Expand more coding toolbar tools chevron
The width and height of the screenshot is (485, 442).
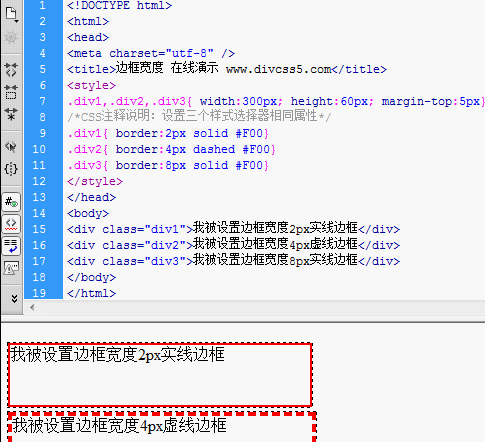coord(14,298)
